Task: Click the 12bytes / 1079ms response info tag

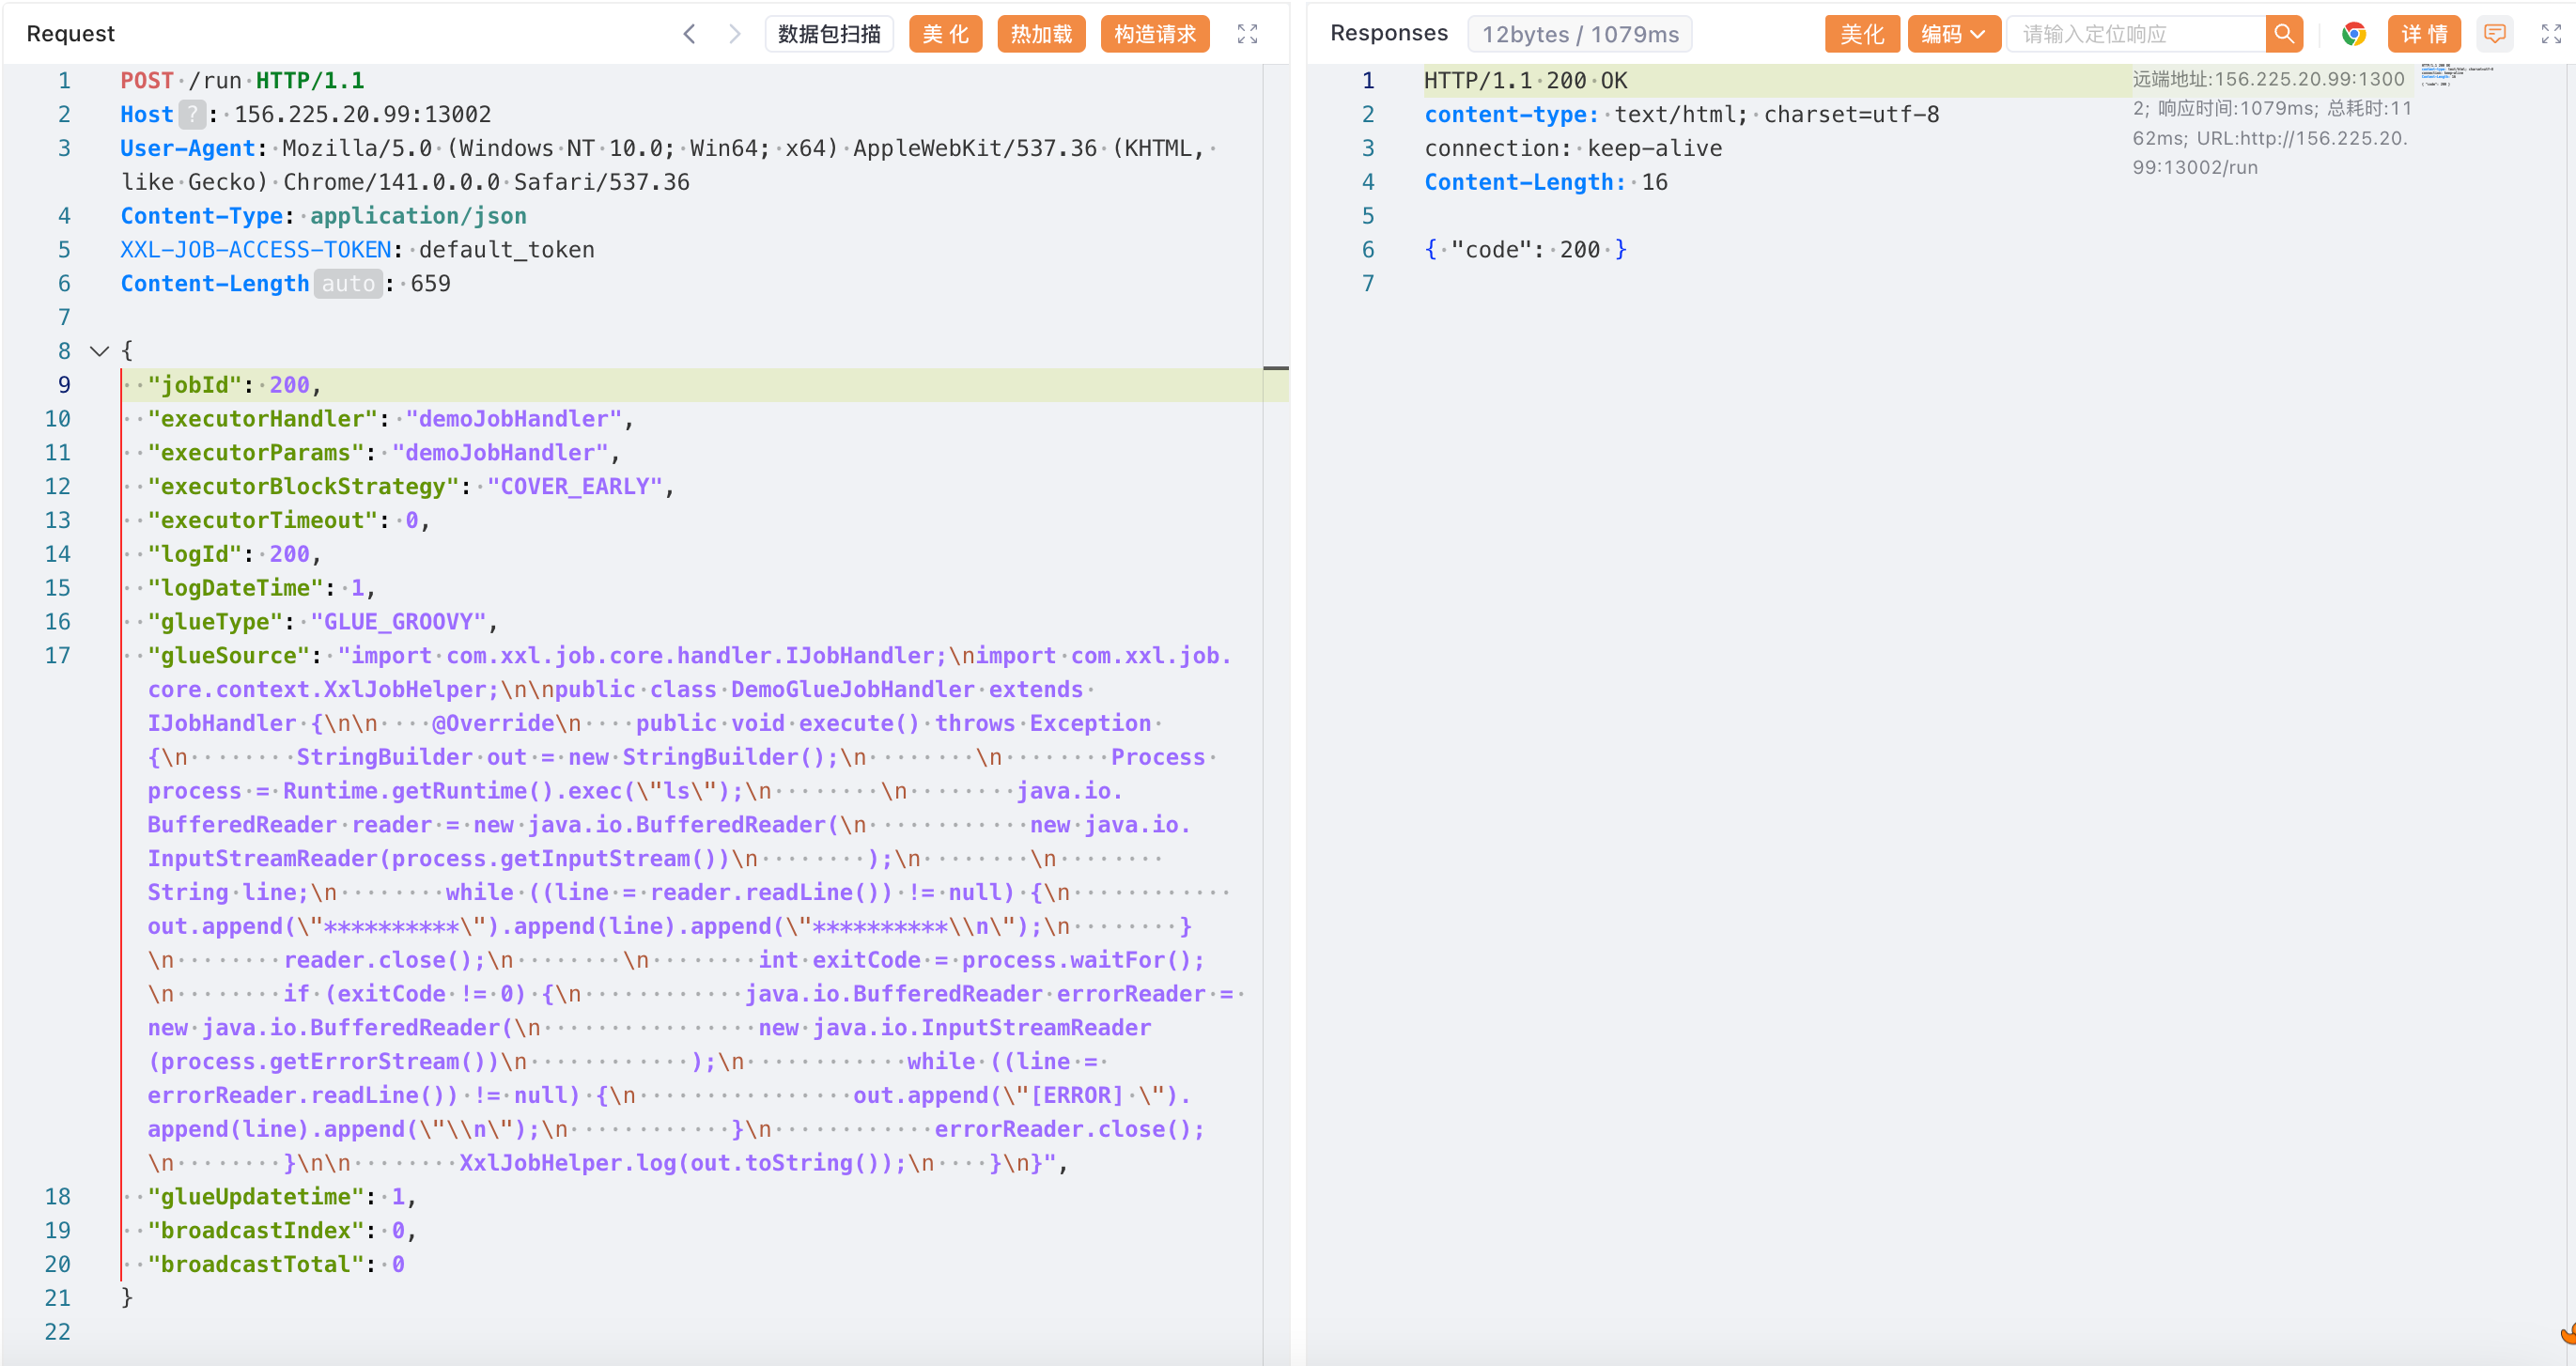Action: coord(1579,34)
